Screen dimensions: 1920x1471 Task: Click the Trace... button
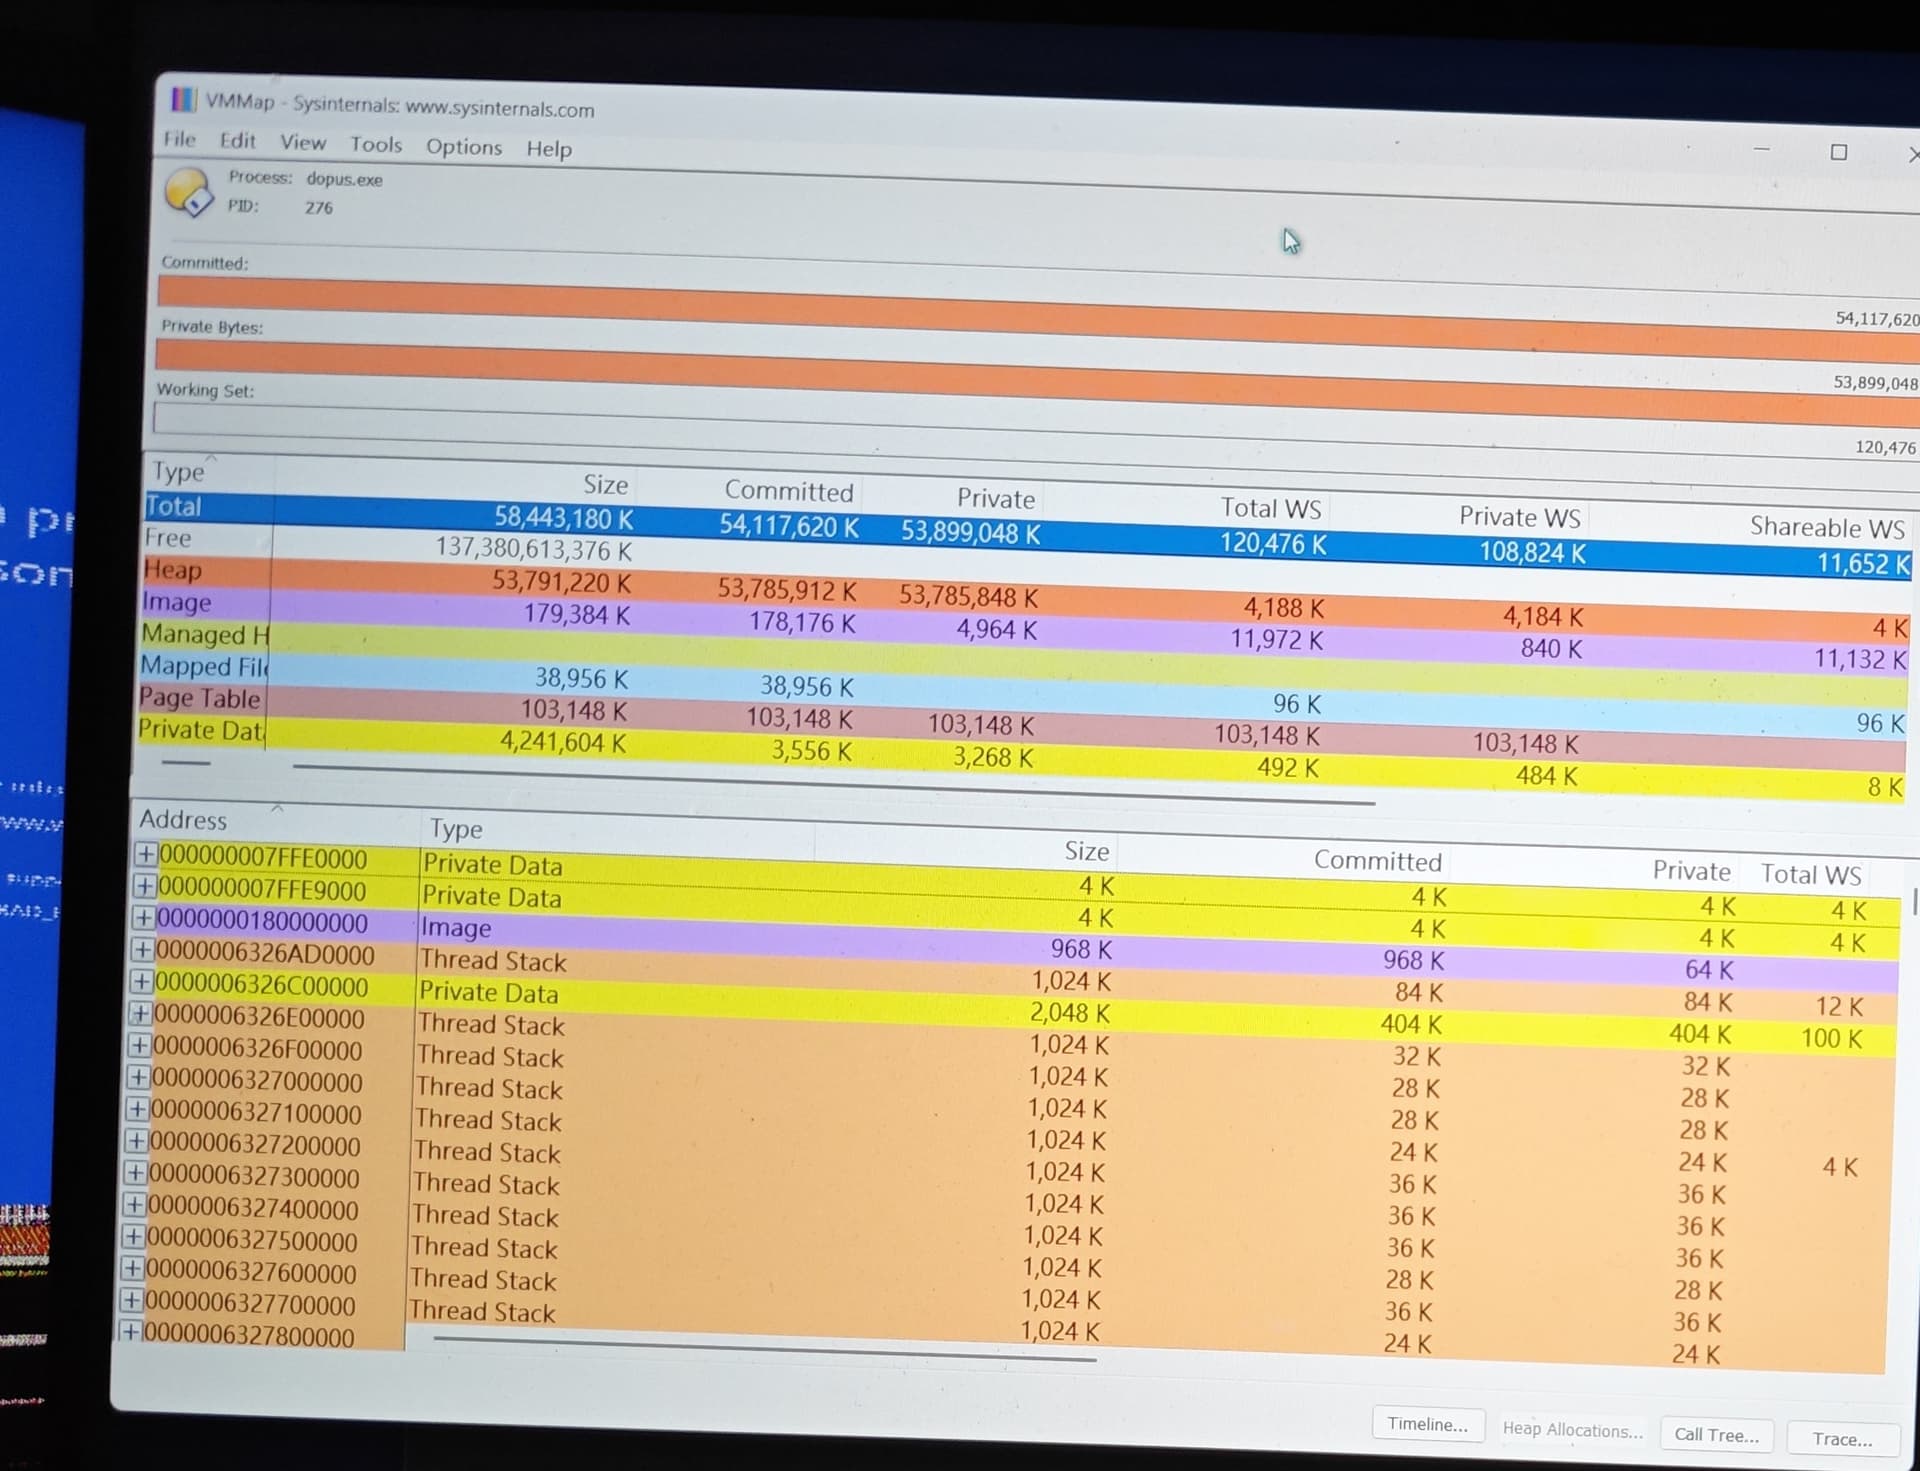pyautogui.click(x=1842, y=1439)
